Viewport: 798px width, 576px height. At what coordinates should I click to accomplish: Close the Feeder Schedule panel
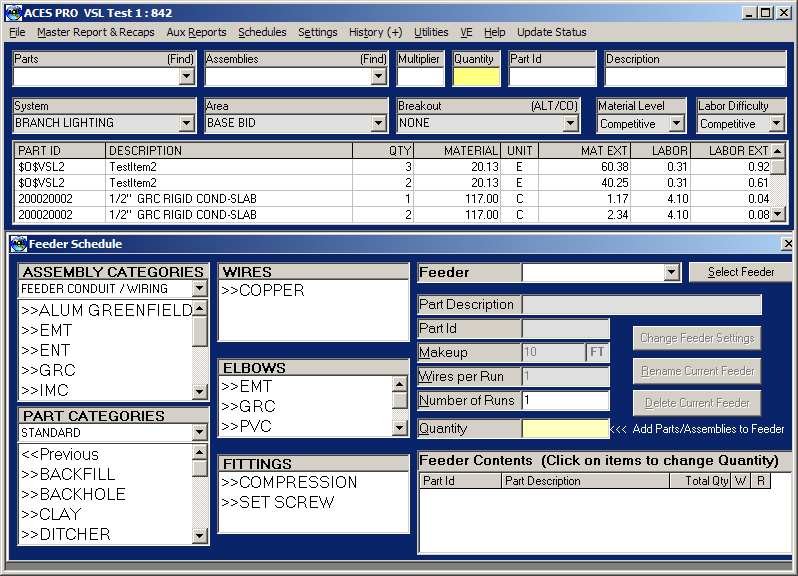pos(787,244)
